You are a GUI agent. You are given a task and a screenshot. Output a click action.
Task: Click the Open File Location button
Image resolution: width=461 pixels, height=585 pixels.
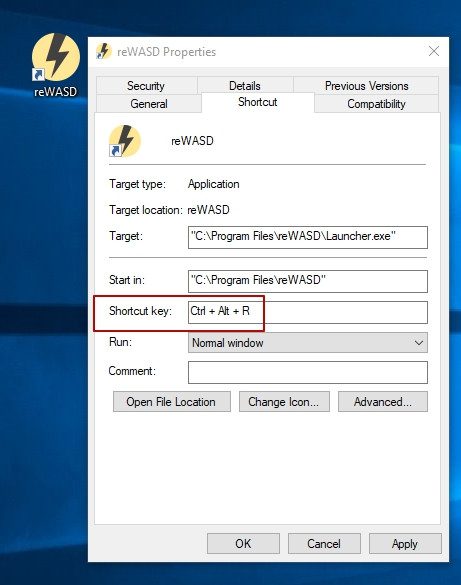[172, 402]
